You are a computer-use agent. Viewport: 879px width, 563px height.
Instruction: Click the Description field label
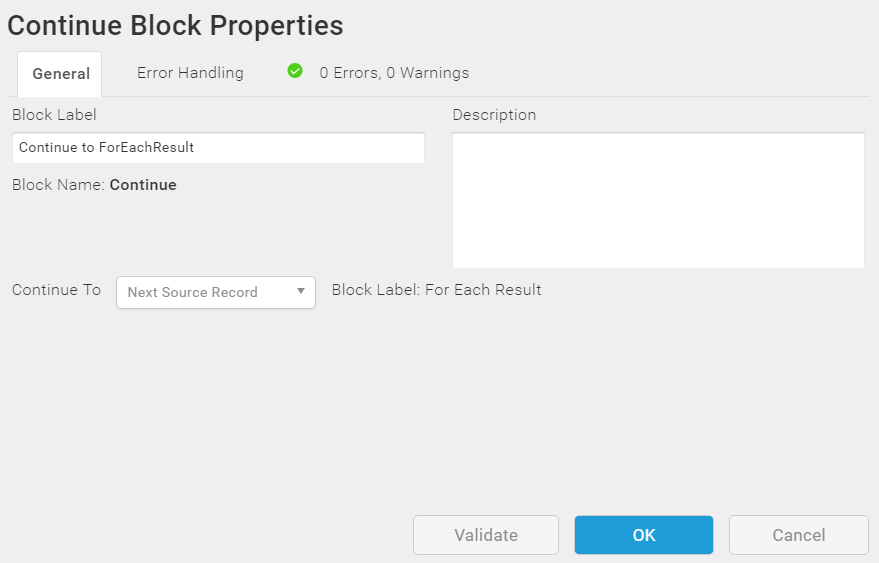(x=494, y=115)
